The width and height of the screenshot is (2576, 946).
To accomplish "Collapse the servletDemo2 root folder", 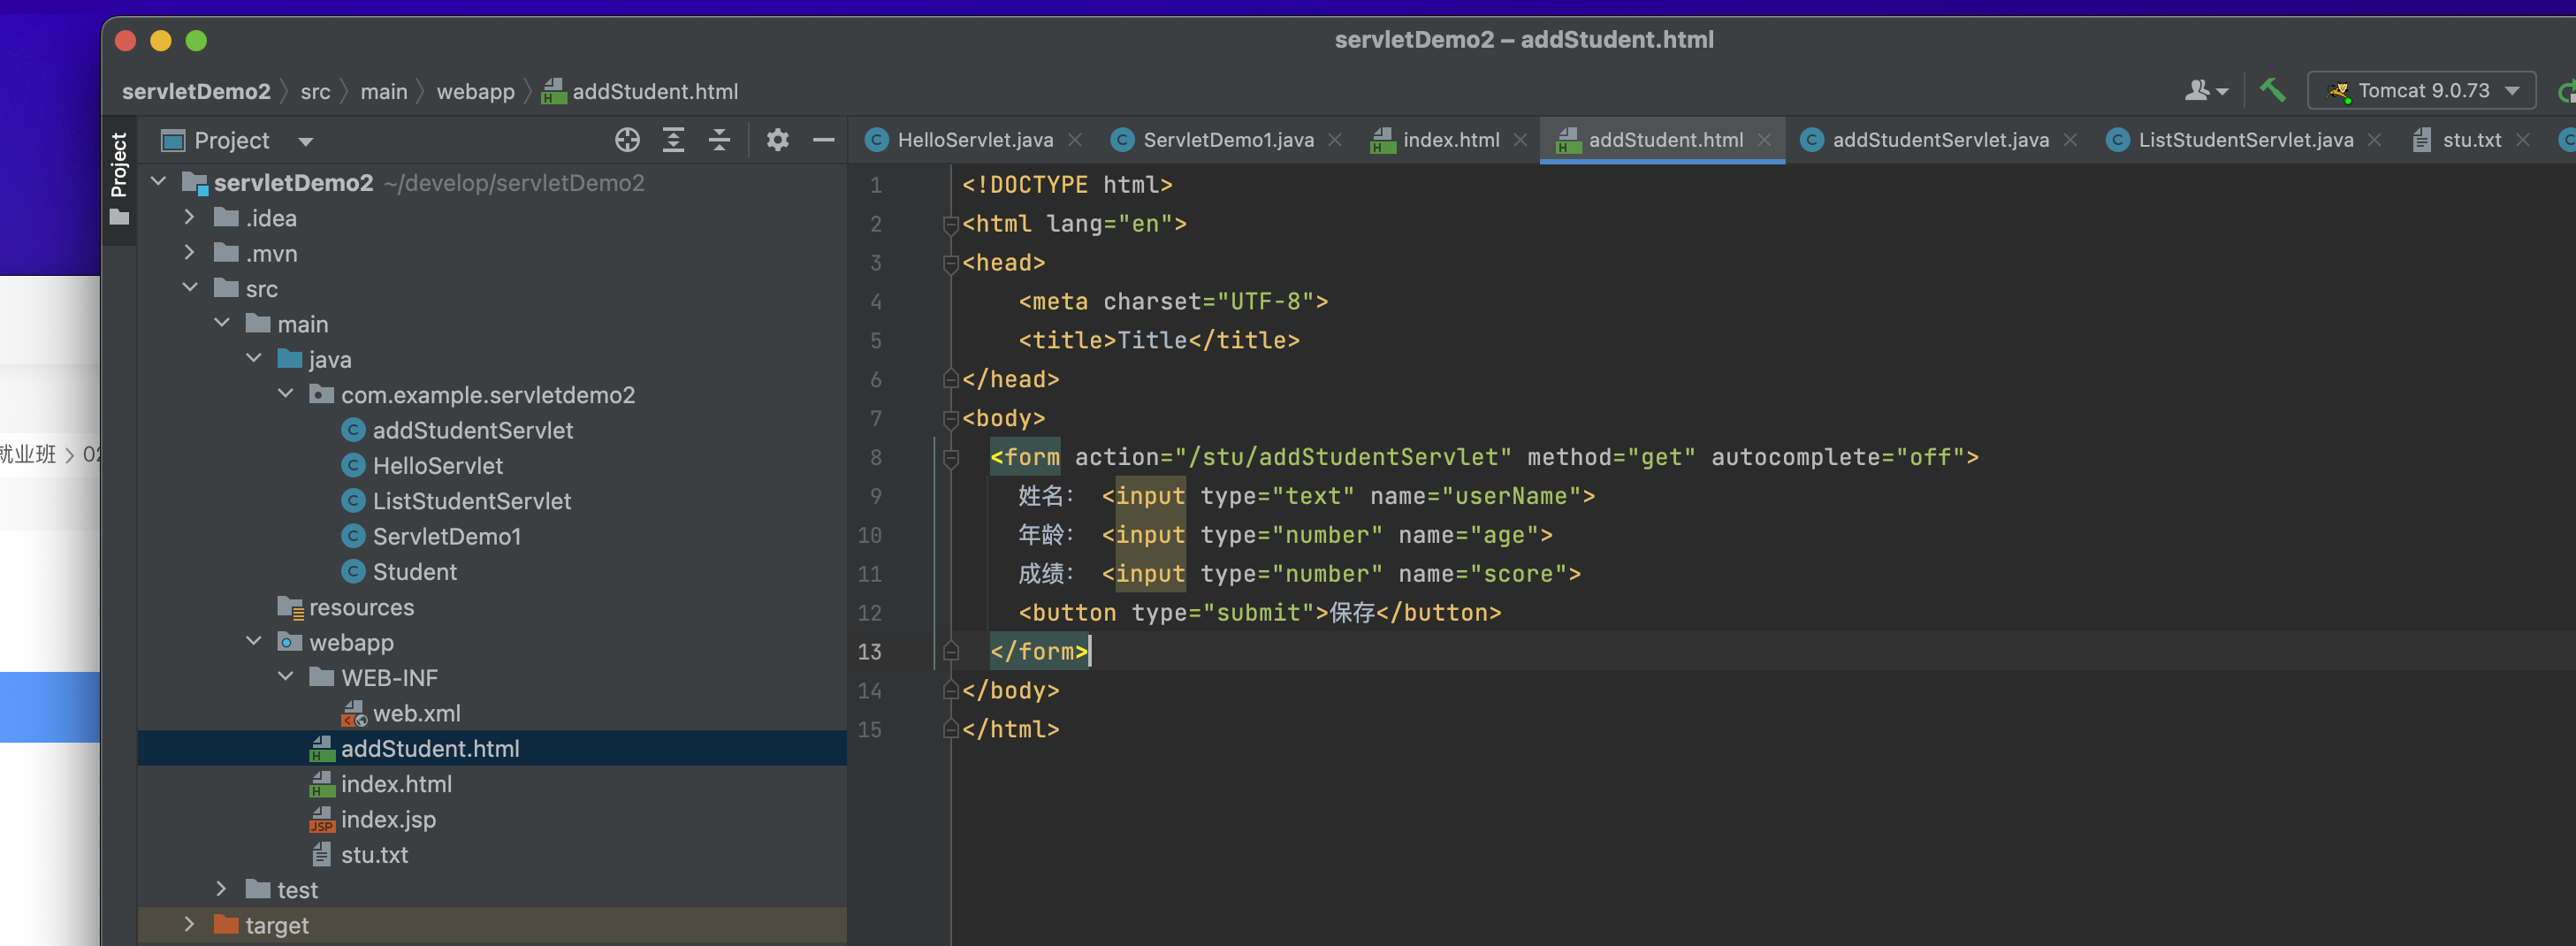I will (158, 182).
